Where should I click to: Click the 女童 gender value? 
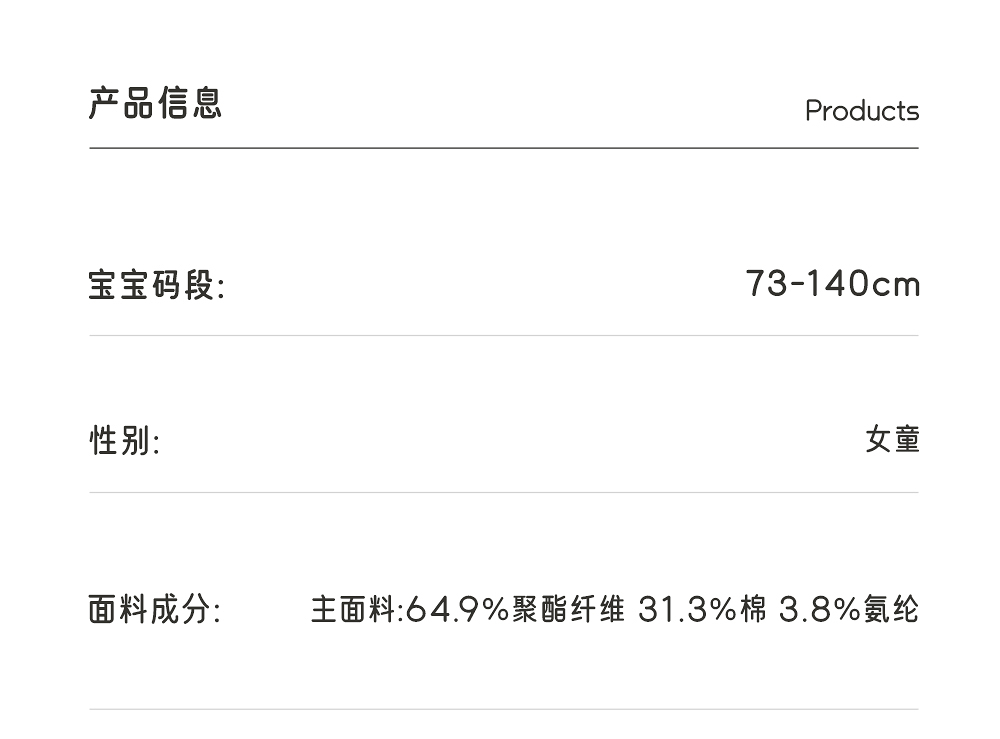(892, 440)
